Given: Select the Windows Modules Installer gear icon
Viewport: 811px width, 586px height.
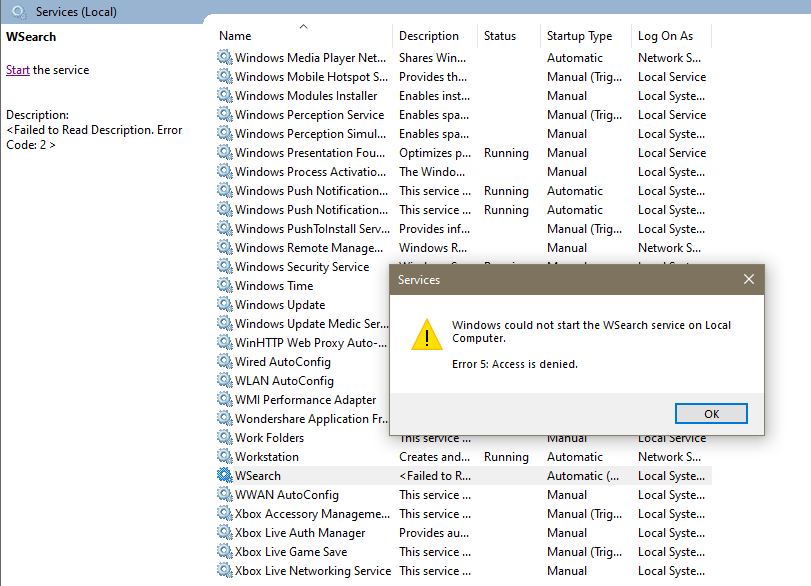Looking at the screenshot, I should coord(224,95).
